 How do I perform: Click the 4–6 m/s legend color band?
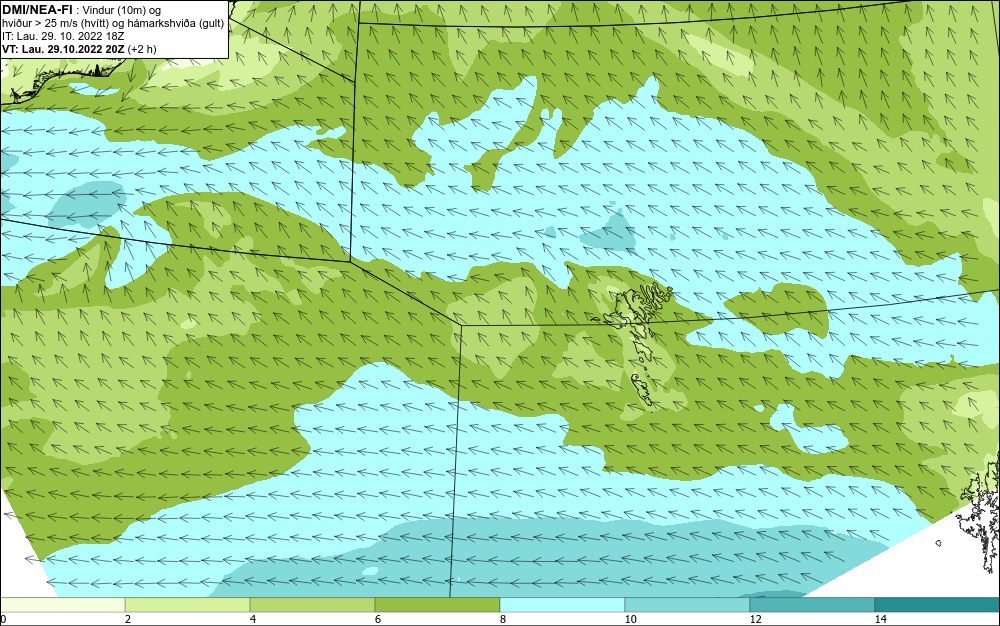(312, 605)
